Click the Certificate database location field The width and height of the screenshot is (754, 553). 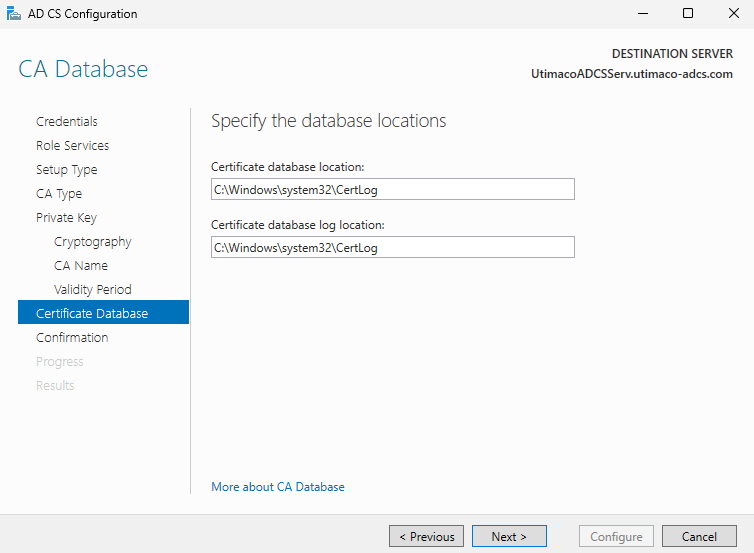(x=392, y=189)
